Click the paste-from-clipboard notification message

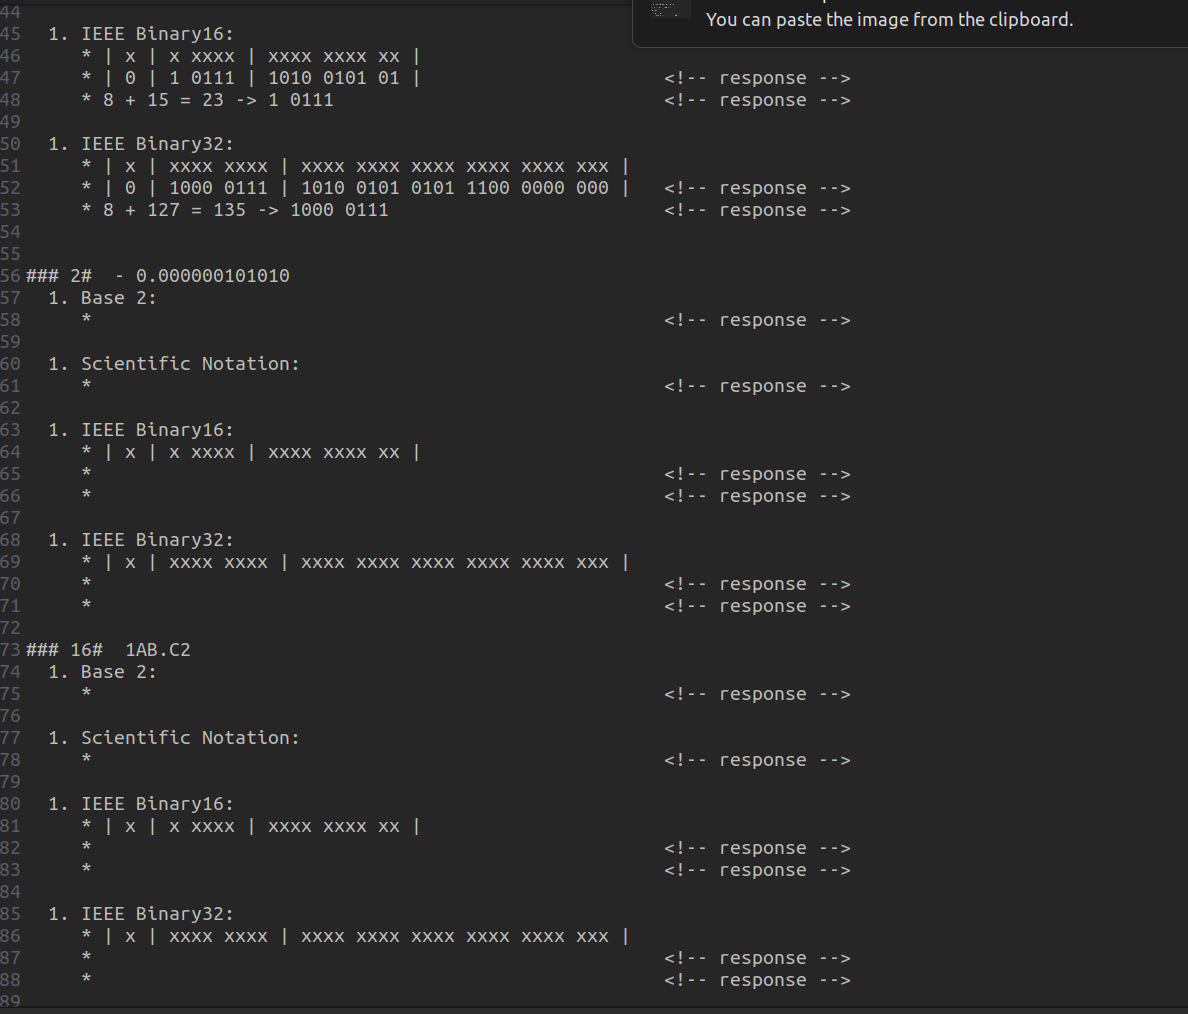889,19
